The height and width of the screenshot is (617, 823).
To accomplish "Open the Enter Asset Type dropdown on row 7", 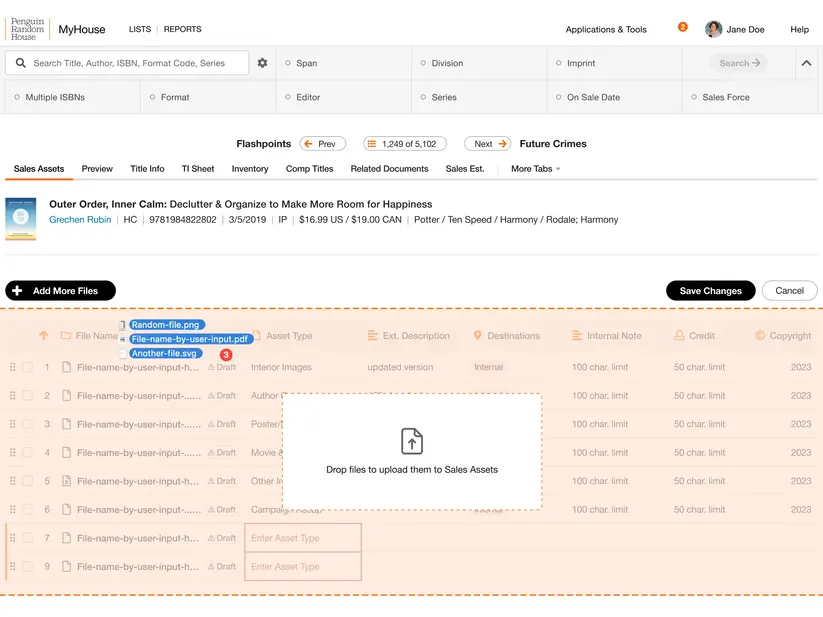I will [x=303, y=538].
